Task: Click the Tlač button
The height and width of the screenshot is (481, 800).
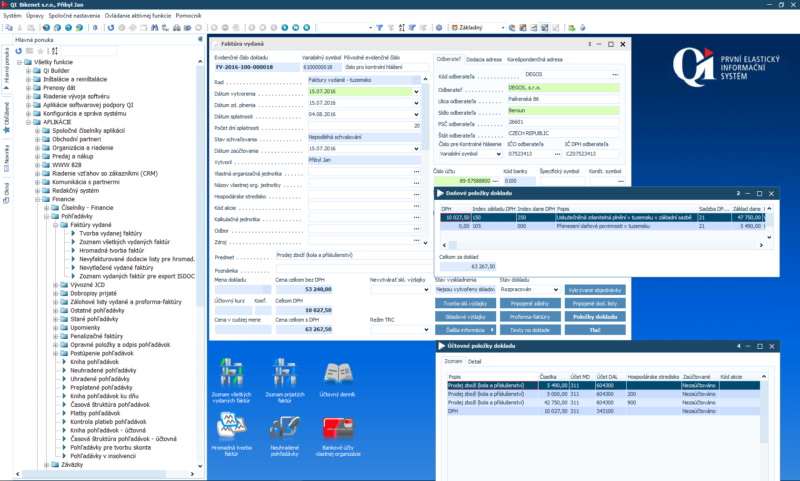Action: [595, 330]
